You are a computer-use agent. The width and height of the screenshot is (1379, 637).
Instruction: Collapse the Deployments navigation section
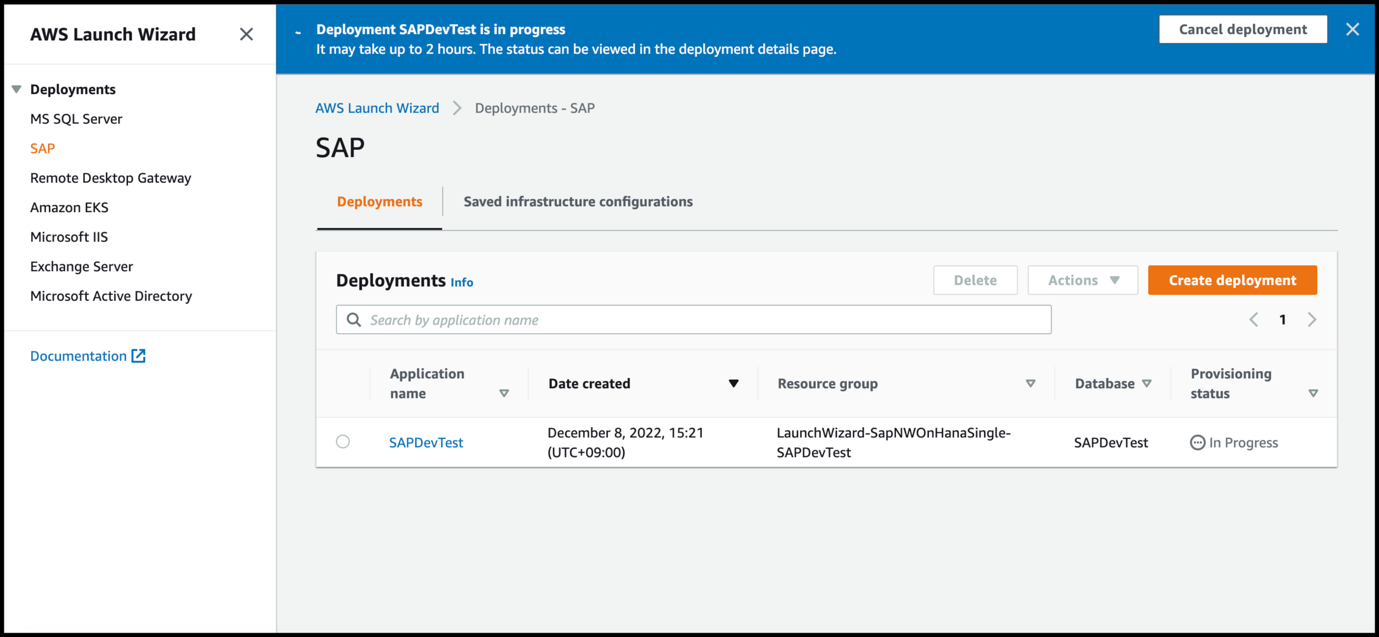[x=16, y=89]
